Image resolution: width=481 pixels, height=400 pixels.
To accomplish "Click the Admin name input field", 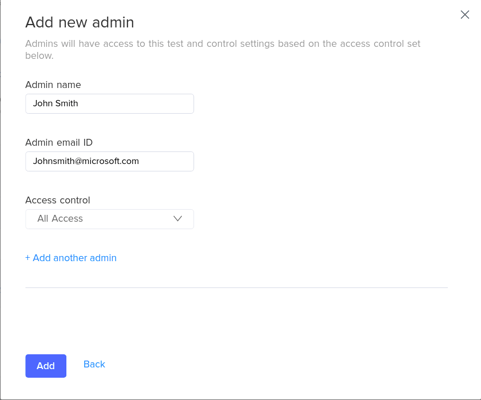I will click(x=110, y=104).
